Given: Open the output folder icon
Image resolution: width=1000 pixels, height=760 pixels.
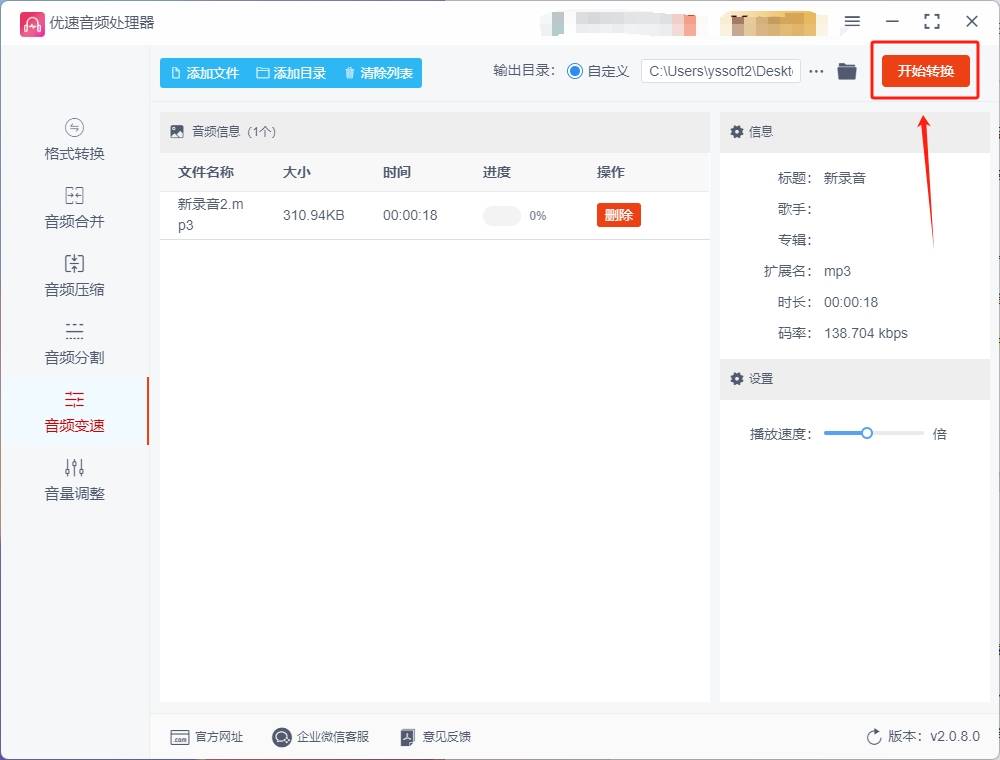Looking at the screenshot, I should tap(847, 71).
